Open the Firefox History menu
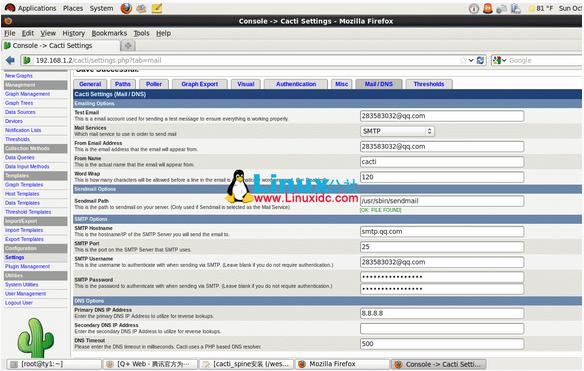584x371 pixels. pyautogui.click(x=73, y=34)
